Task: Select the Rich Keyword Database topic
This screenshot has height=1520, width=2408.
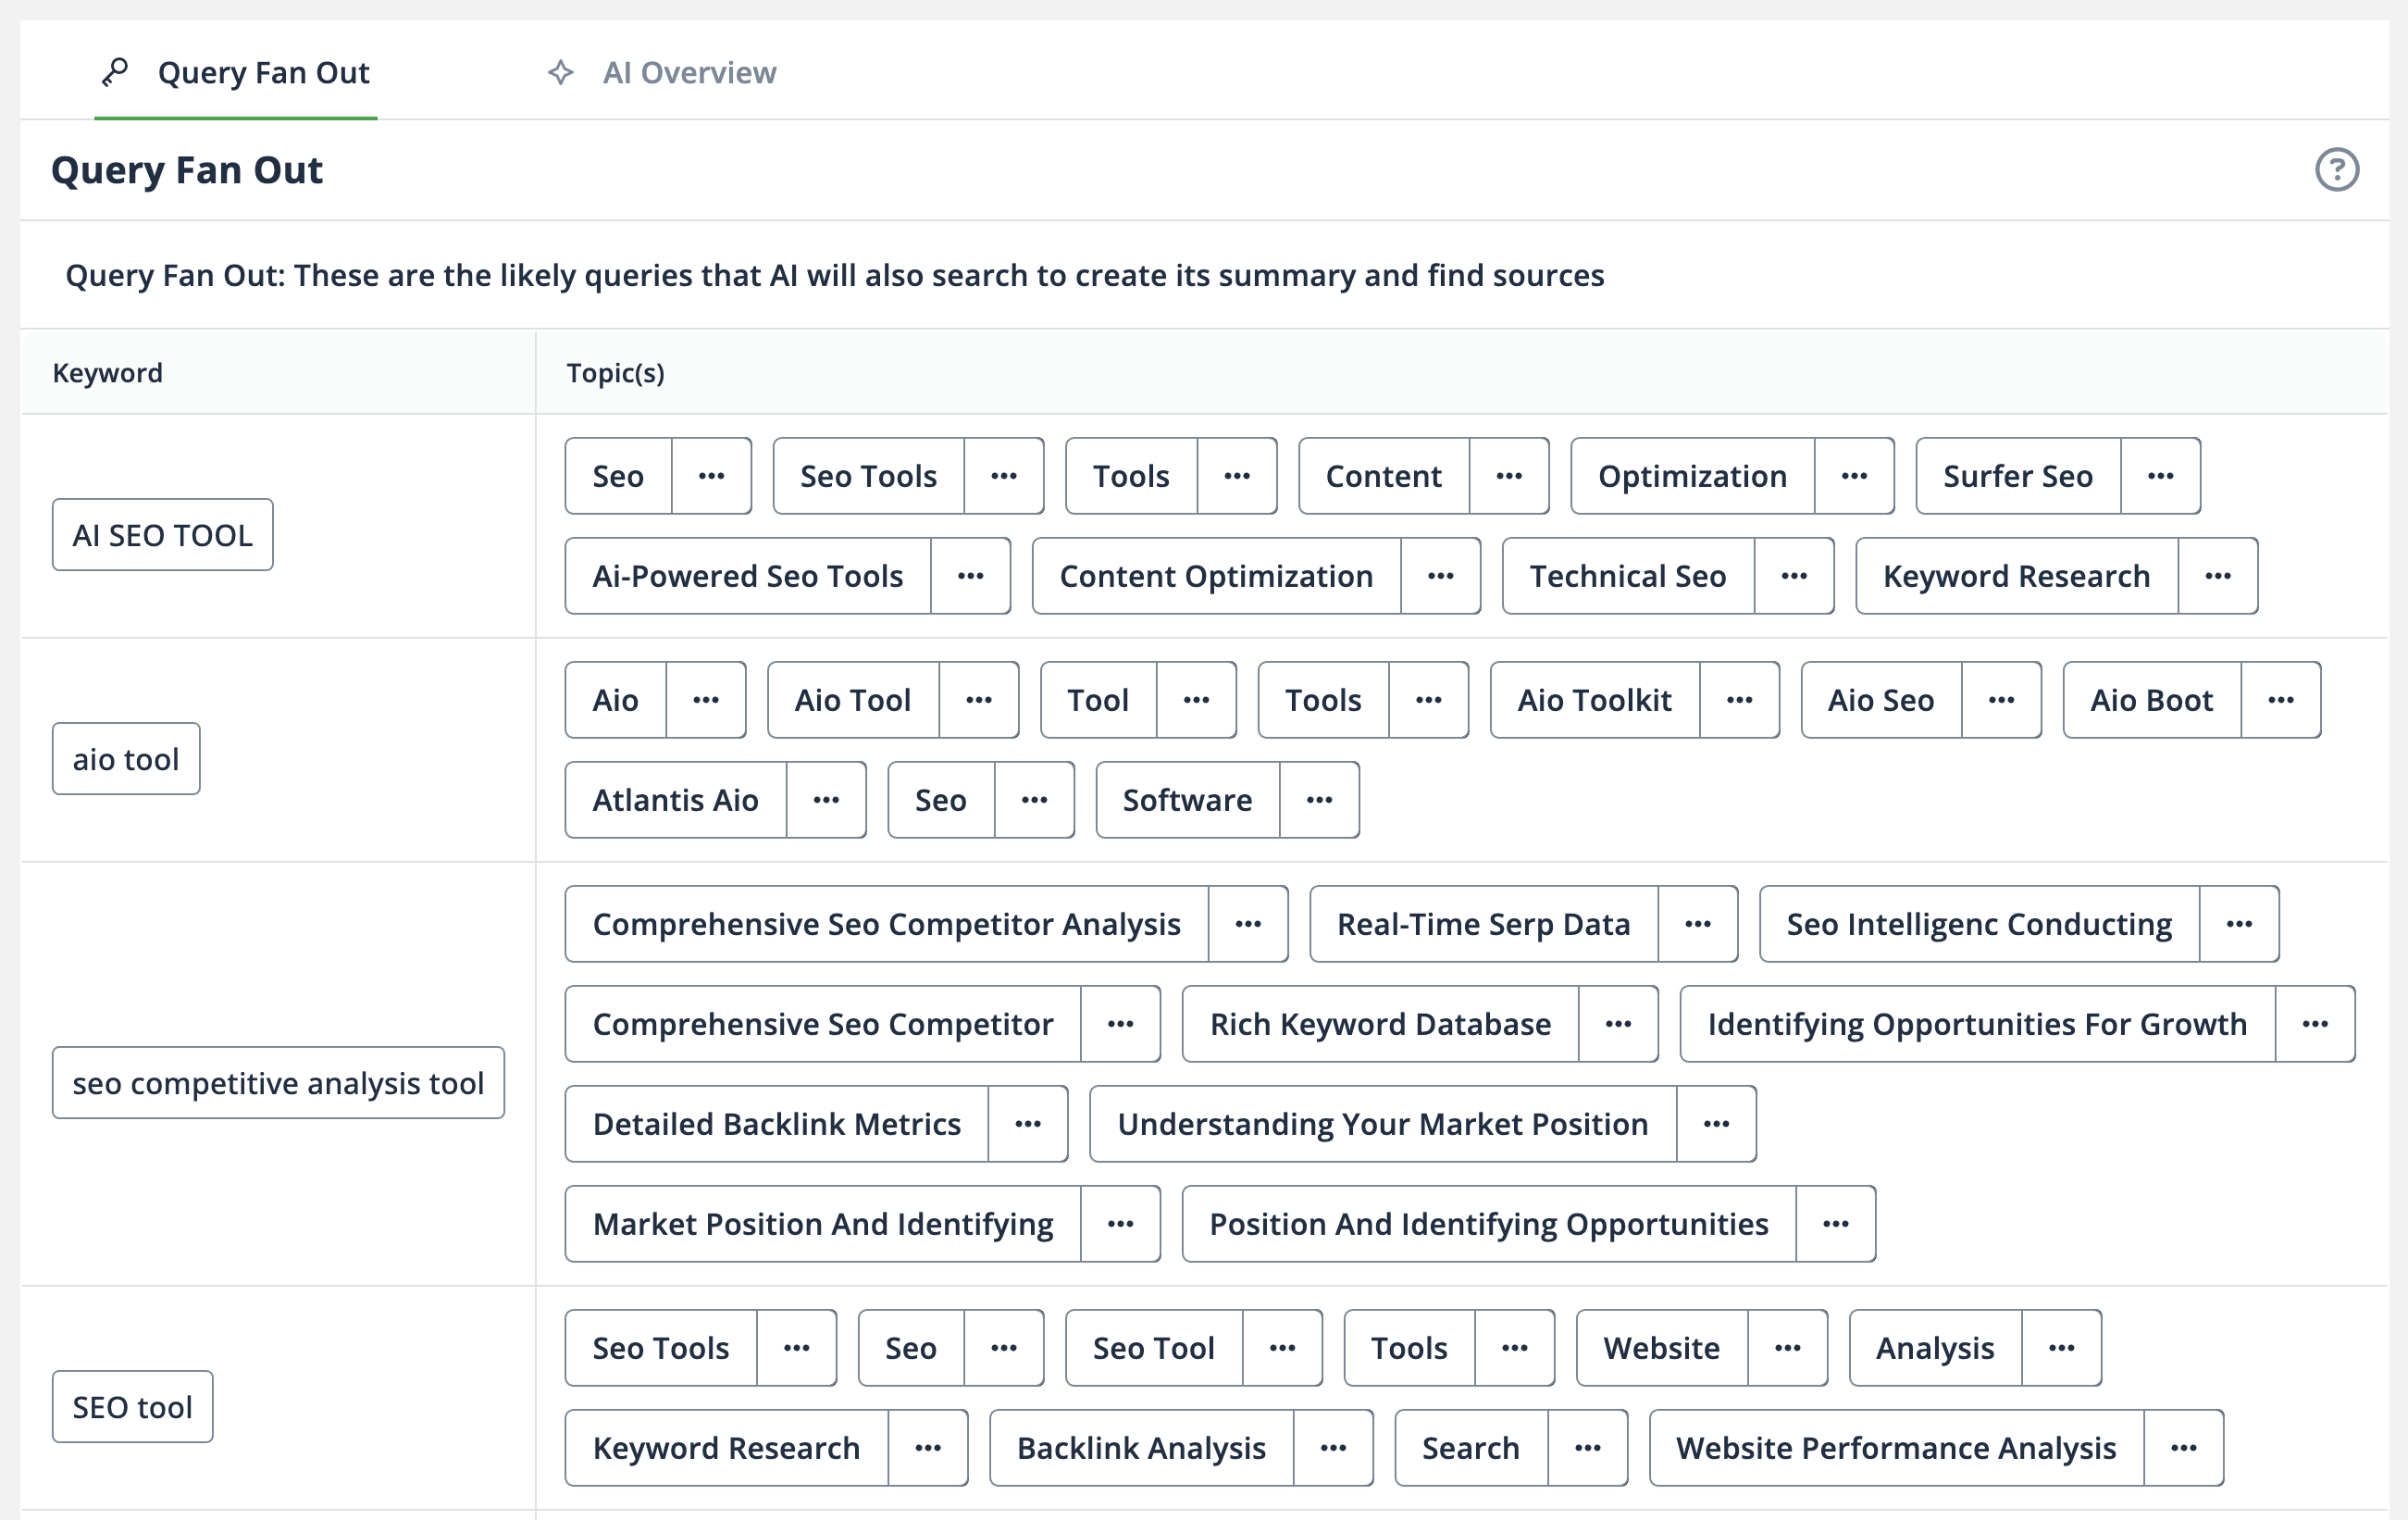Action: [x=1381, y=1024]
